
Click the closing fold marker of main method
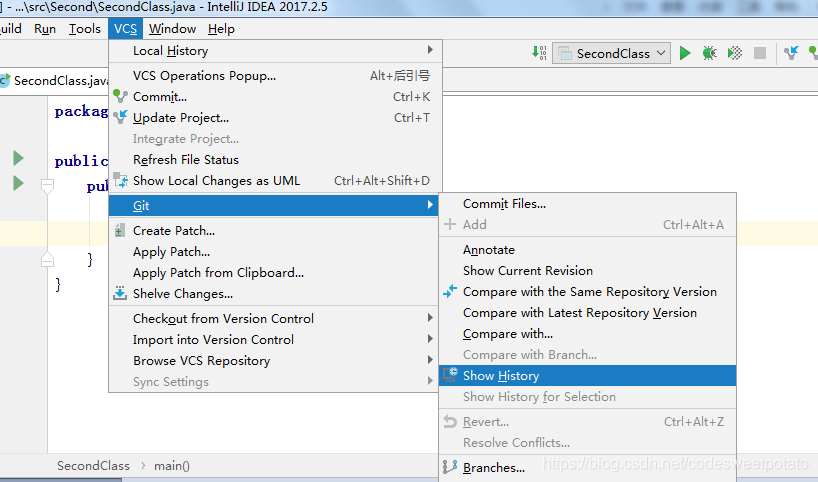click(x=47, y=259)
